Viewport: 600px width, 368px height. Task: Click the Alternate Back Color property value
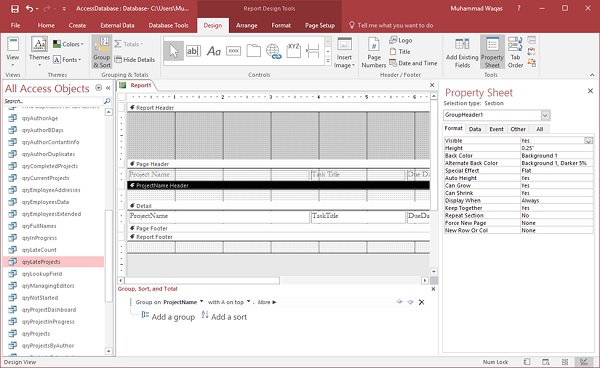coord(556,163)
